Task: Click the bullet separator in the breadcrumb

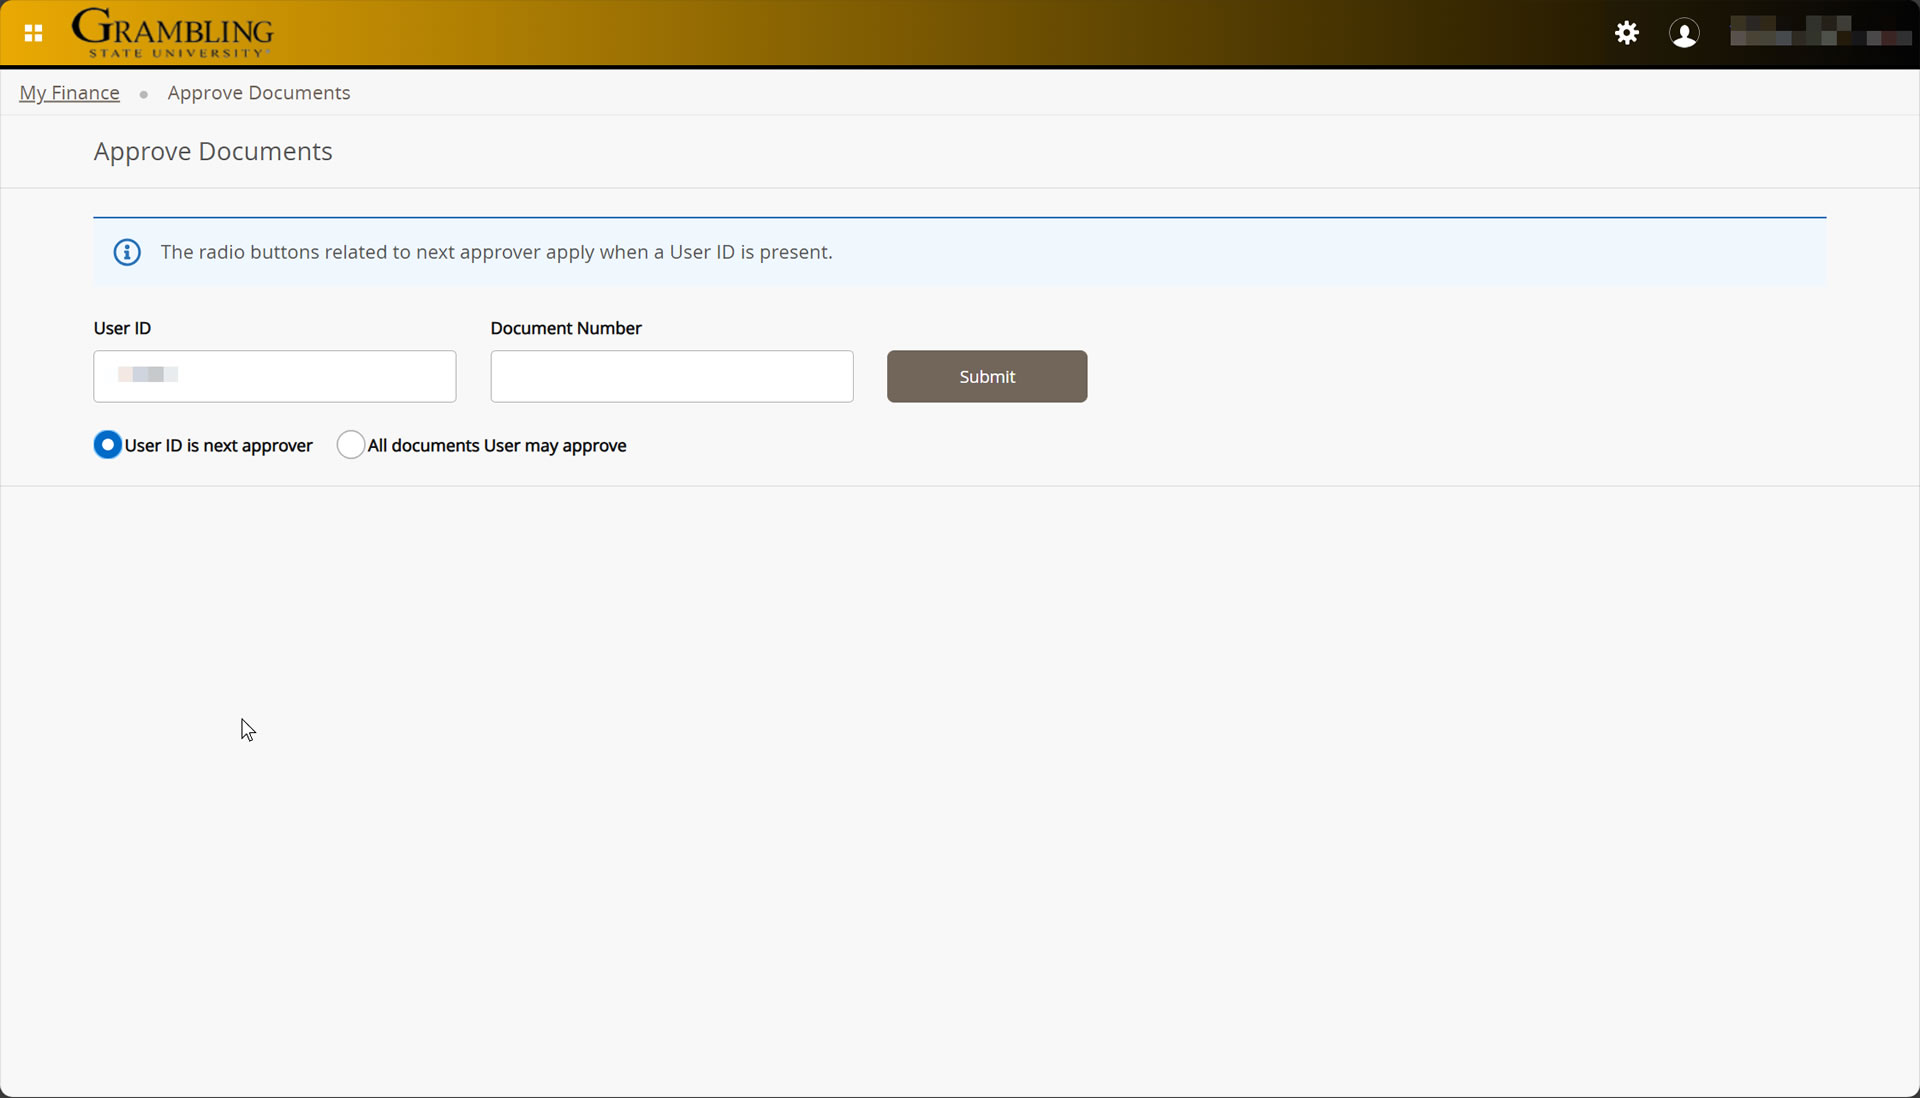Action: click(x=144, y=94)
